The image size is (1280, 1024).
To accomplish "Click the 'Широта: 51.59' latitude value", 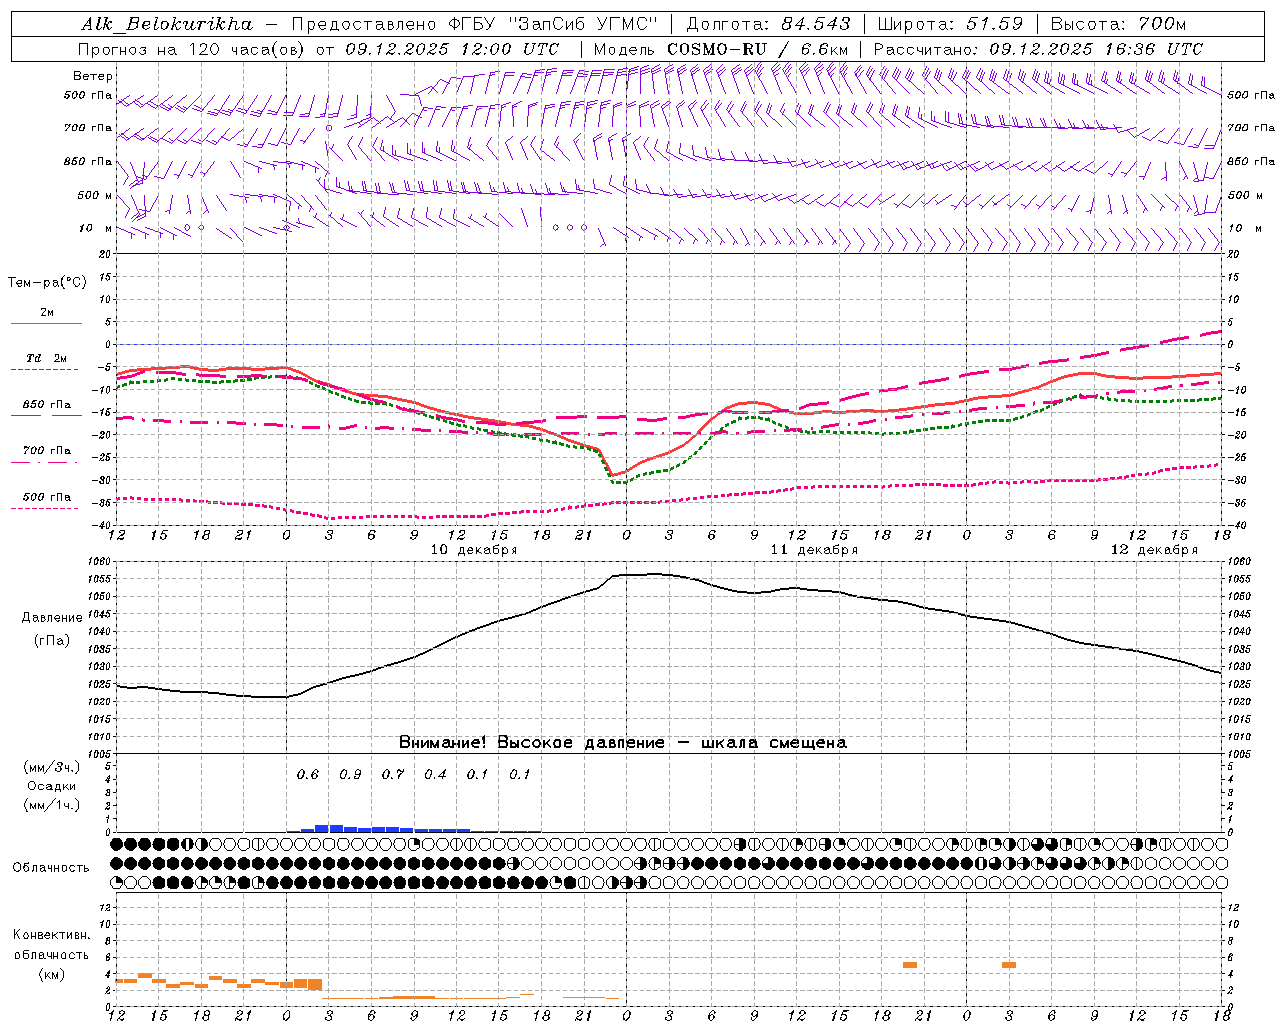I will (x=950, y=24).
